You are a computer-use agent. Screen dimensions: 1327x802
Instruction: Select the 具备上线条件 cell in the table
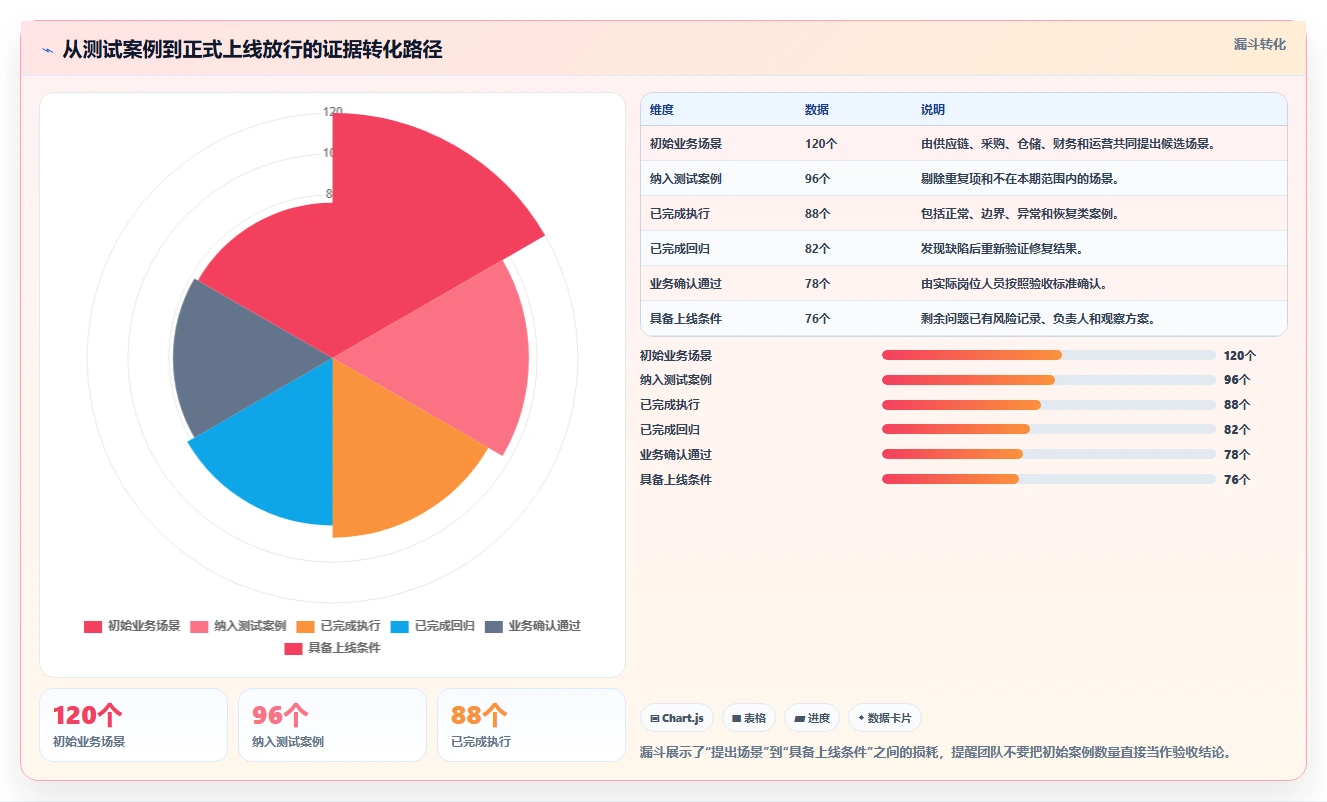686,319
